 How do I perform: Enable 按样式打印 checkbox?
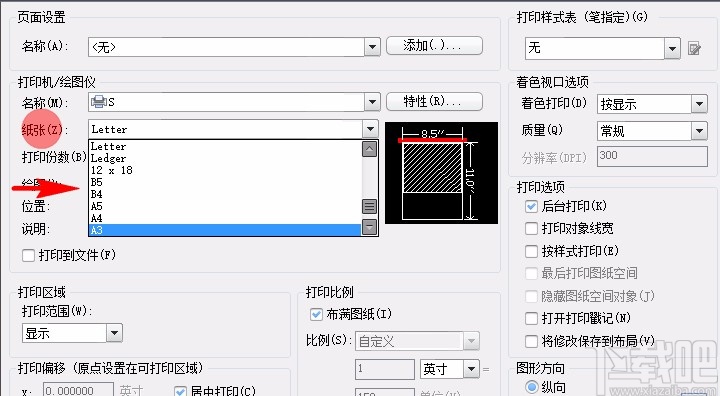pyautogui.click(x=531, y=251)
